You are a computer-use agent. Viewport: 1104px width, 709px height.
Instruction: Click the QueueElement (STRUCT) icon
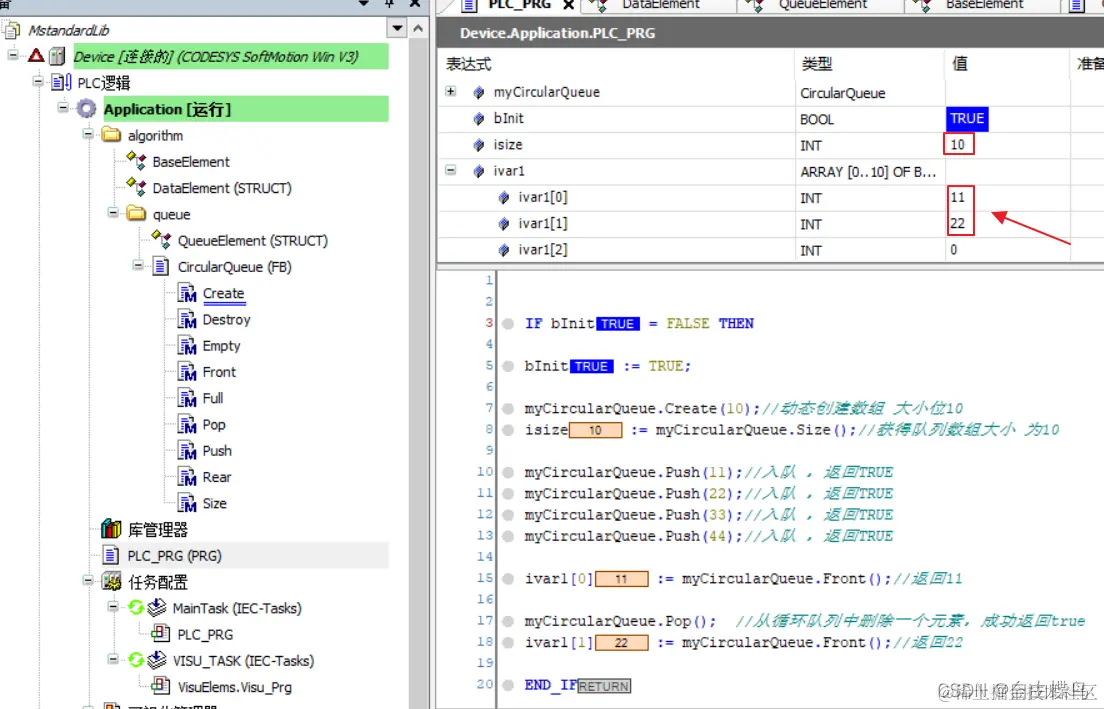[x=162, y=240]
